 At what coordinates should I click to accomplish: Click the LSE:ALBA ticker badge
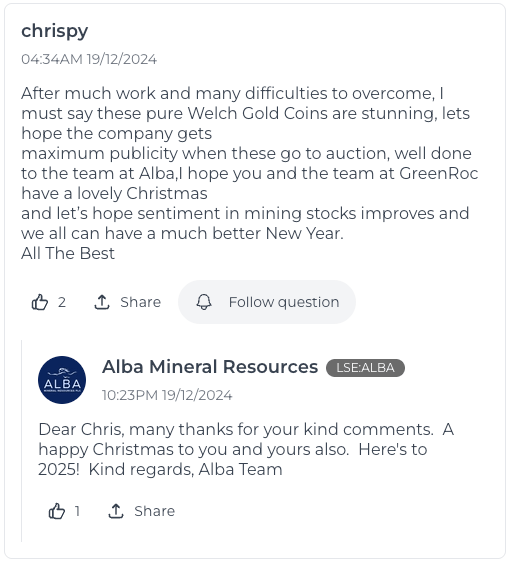pyautogui.click(x=365, y=368)
